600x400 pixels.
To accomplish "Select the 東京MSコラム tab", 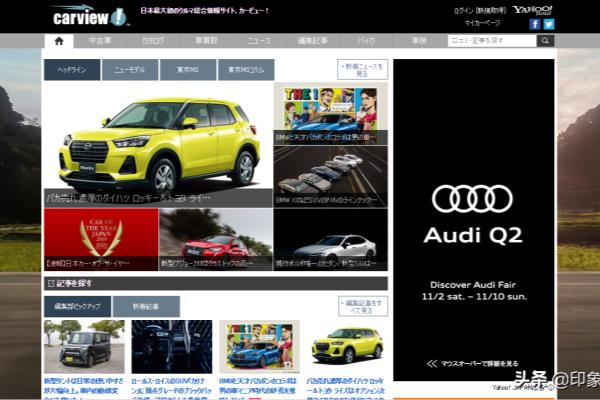I will [x=246, y=70].
